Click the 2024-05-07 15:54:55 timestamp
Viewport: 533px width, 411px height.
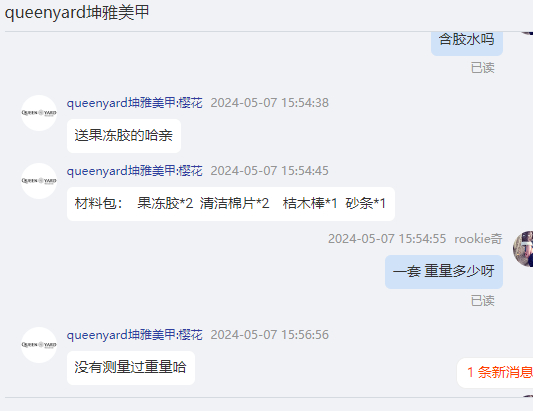[387, 239]
